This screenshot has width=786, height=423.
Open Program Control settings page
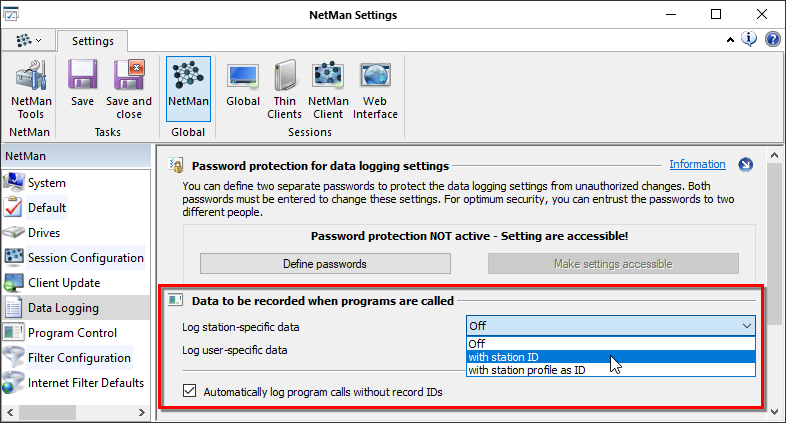(72, 333)
